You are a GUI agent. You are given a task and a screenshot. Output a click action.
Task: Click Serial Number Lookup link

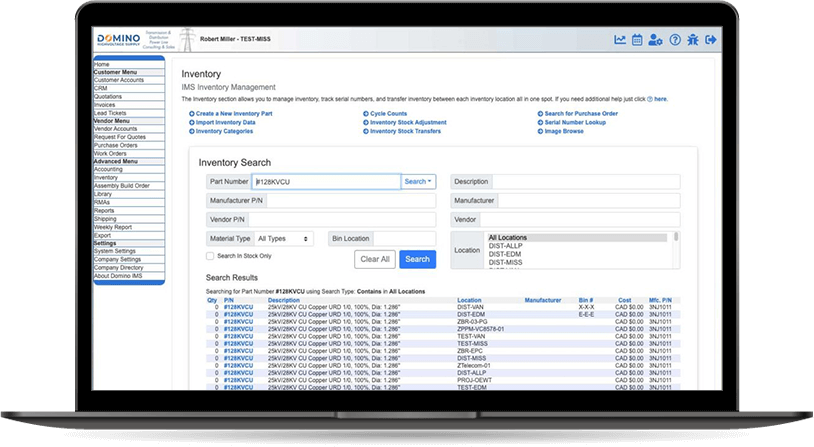575,123
